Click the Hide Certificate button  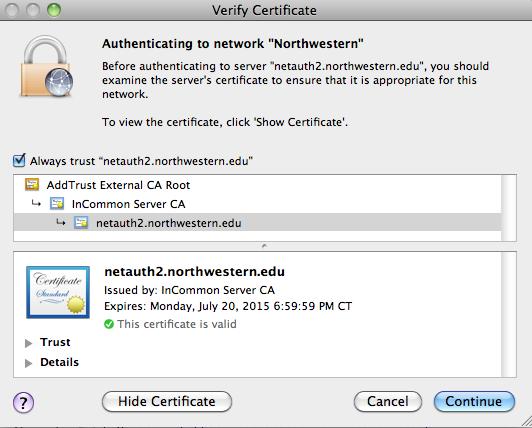[167, 402]
